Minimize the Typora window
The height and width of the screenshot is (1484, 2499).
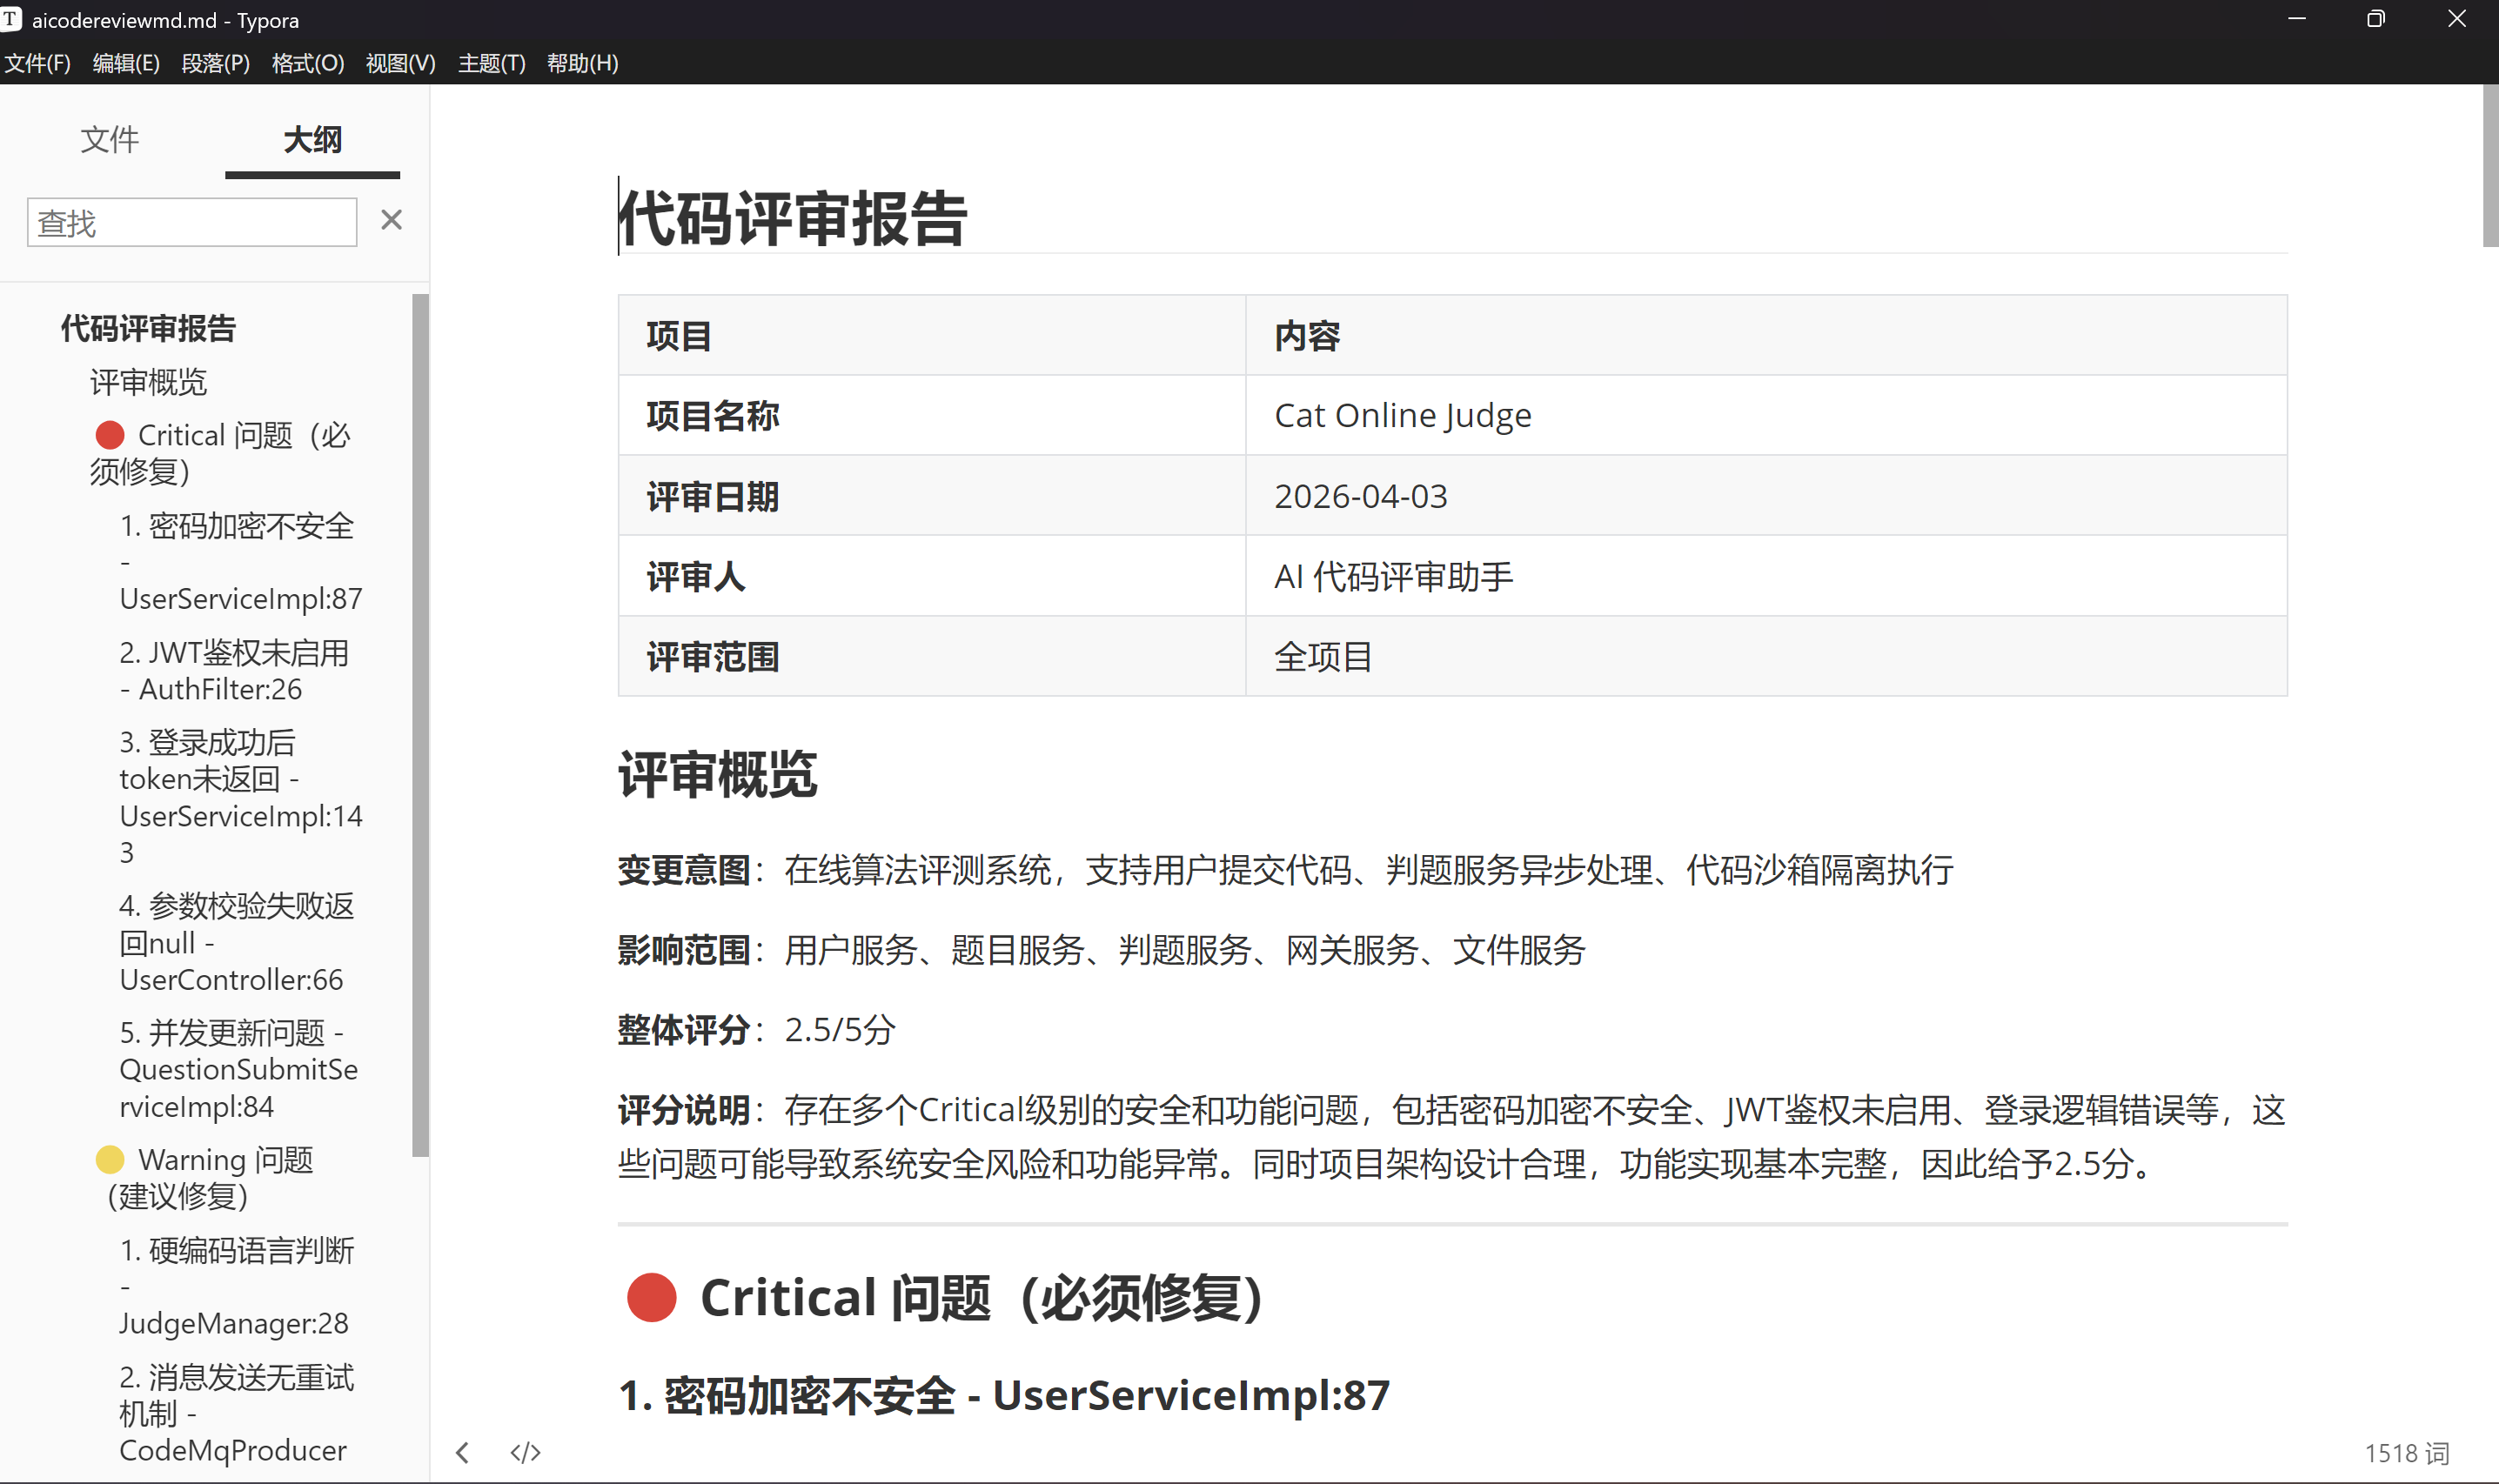(x=2297, y=19)
